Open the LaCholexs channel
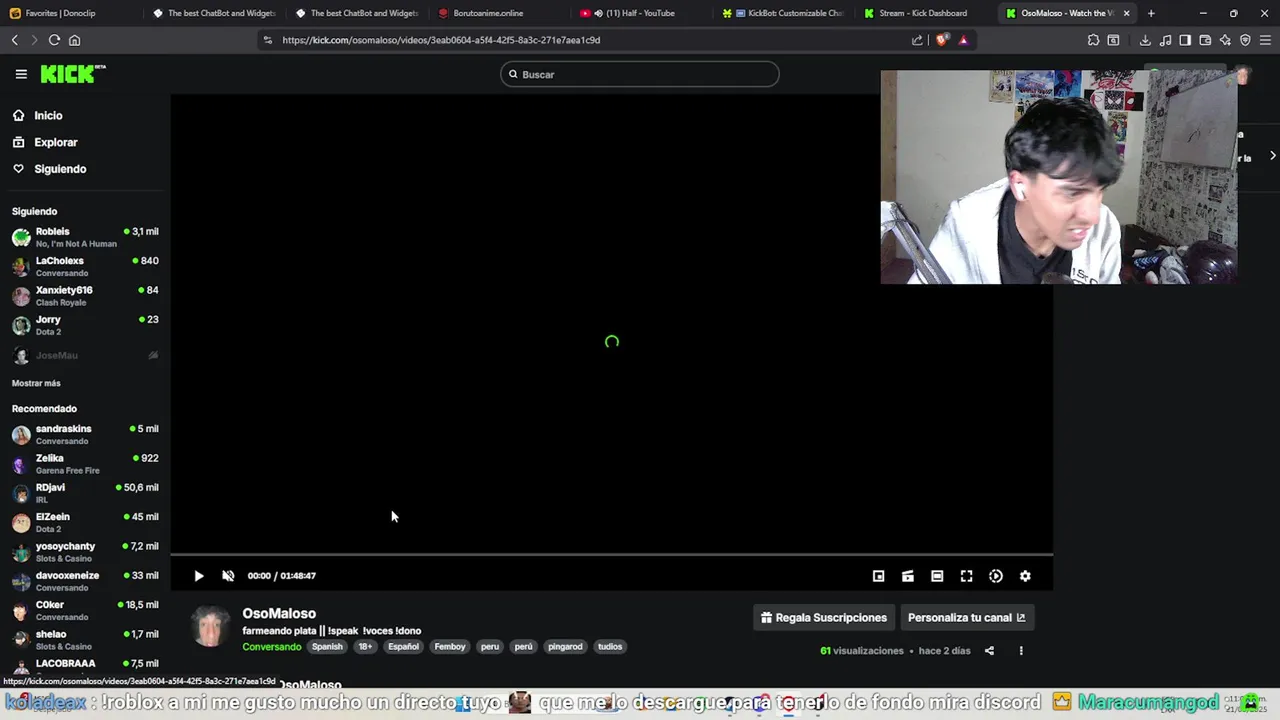Image resolution: width=1280 pixels, height=720 pixels. click(85, 266)
